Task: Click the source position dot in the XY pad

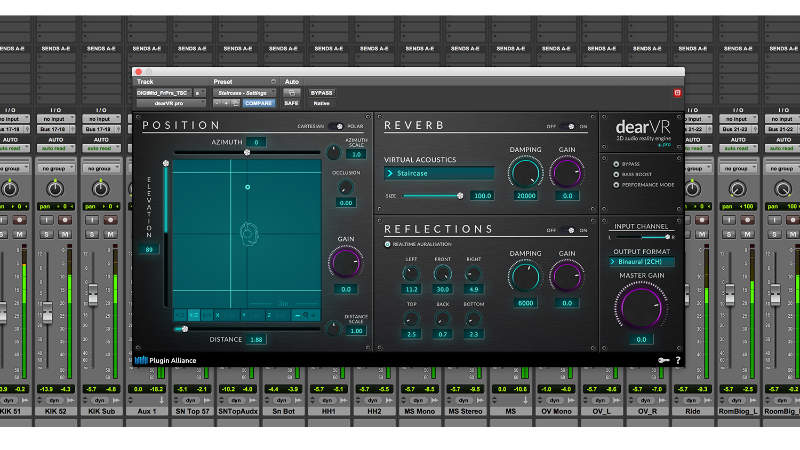Action: point(247,187)
